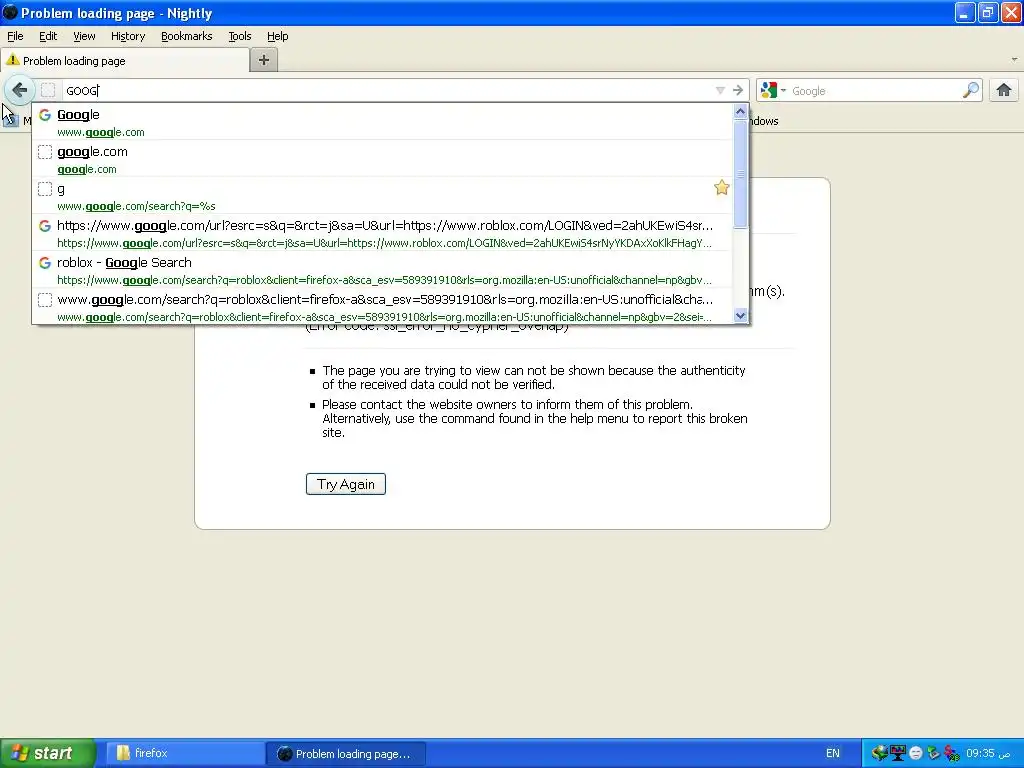Choose the Google www.google.com suggestion
This screenshot has height=768, width=1024.
point(382,122)
